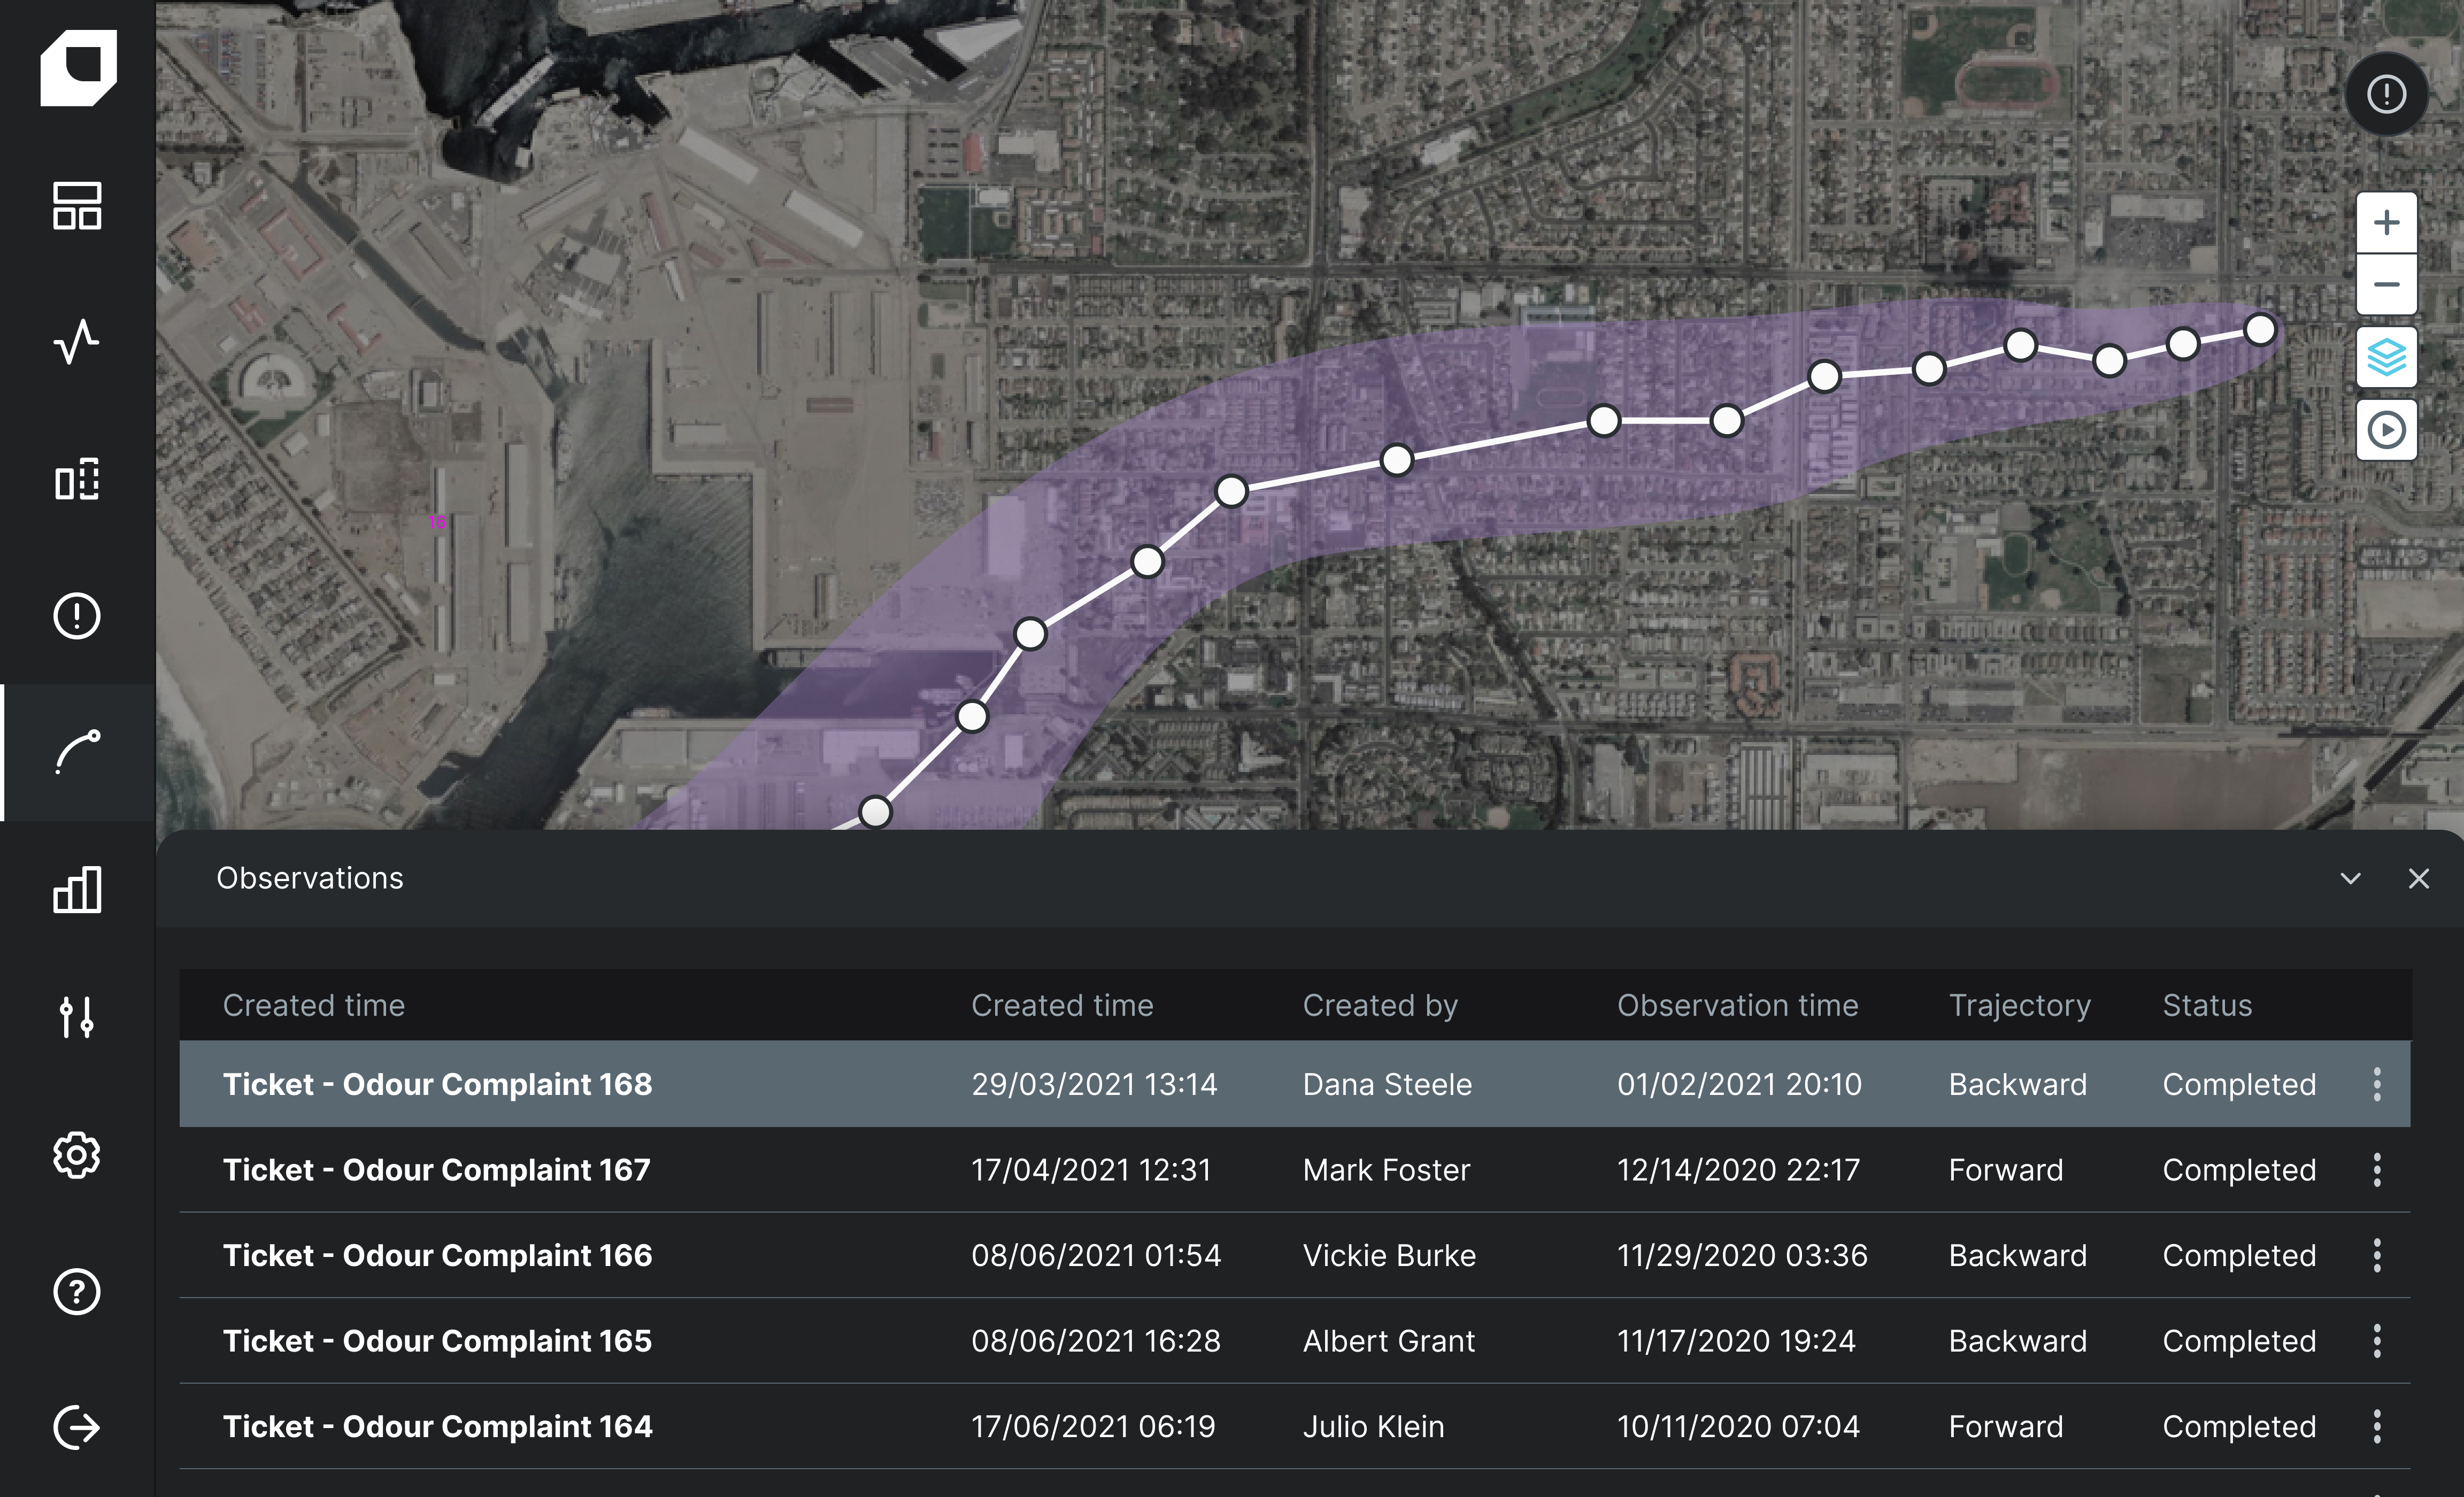Viewport: 2464px width, 1497px height.
Task: Collapse the Observations panel with chevron
Action: pyautogui.click(x=2350, y=878)
